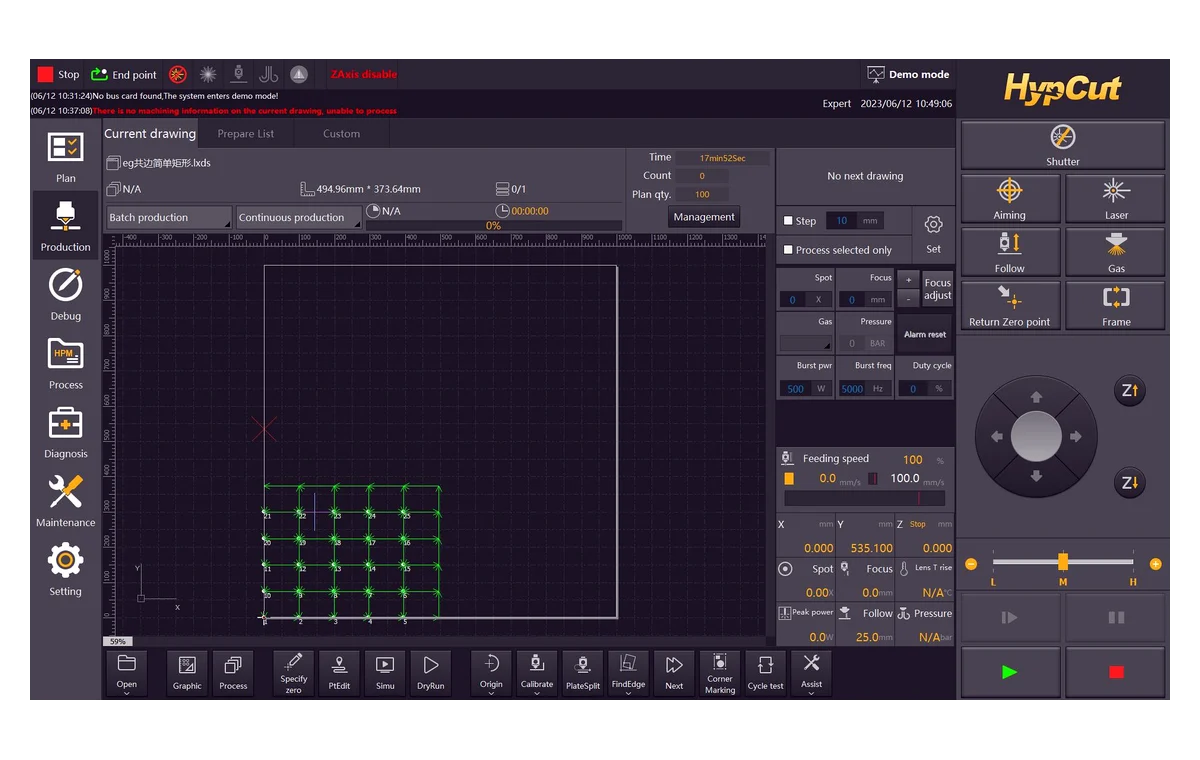The image size is (1200, 760).
Task: Select the Production sidebar icon
Action: (x=65, y=224)
